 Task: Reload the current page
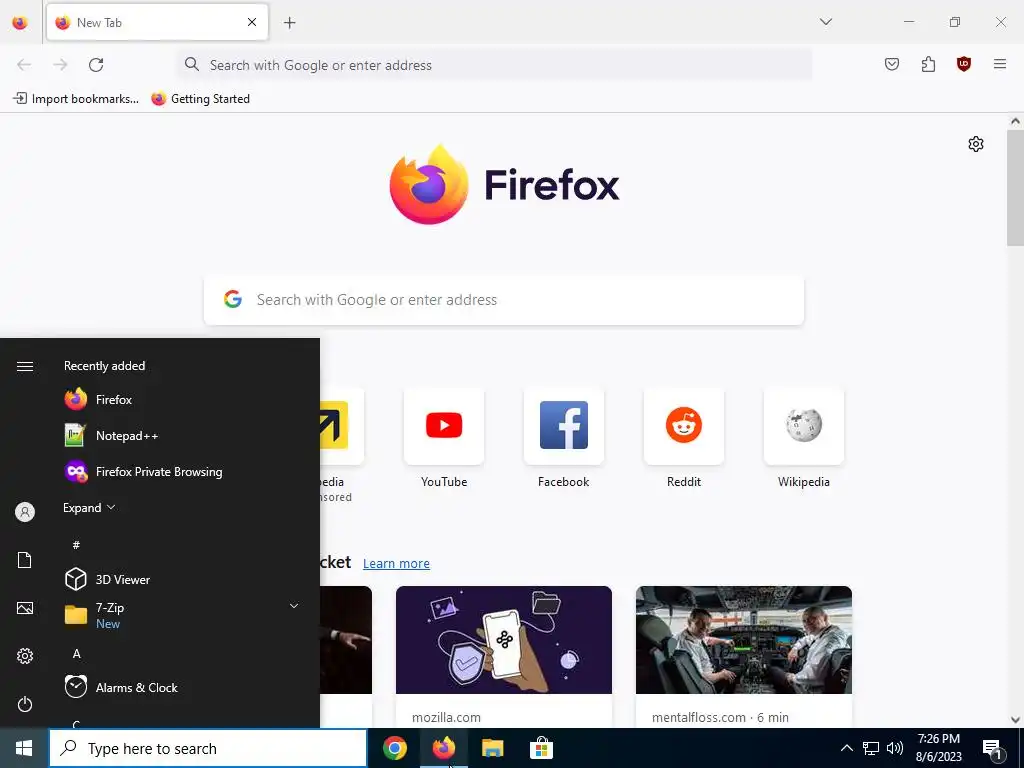pos(96,65)
